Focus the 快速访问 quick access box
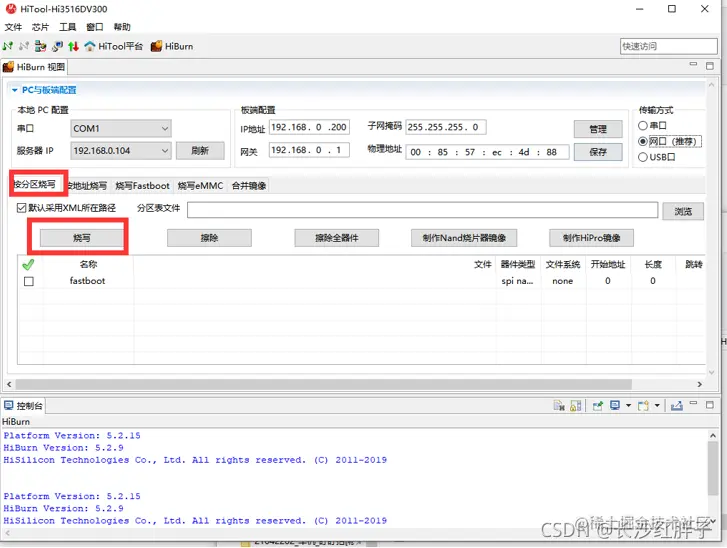This screenshot has height=548, width=727. (x=669, y=46)
